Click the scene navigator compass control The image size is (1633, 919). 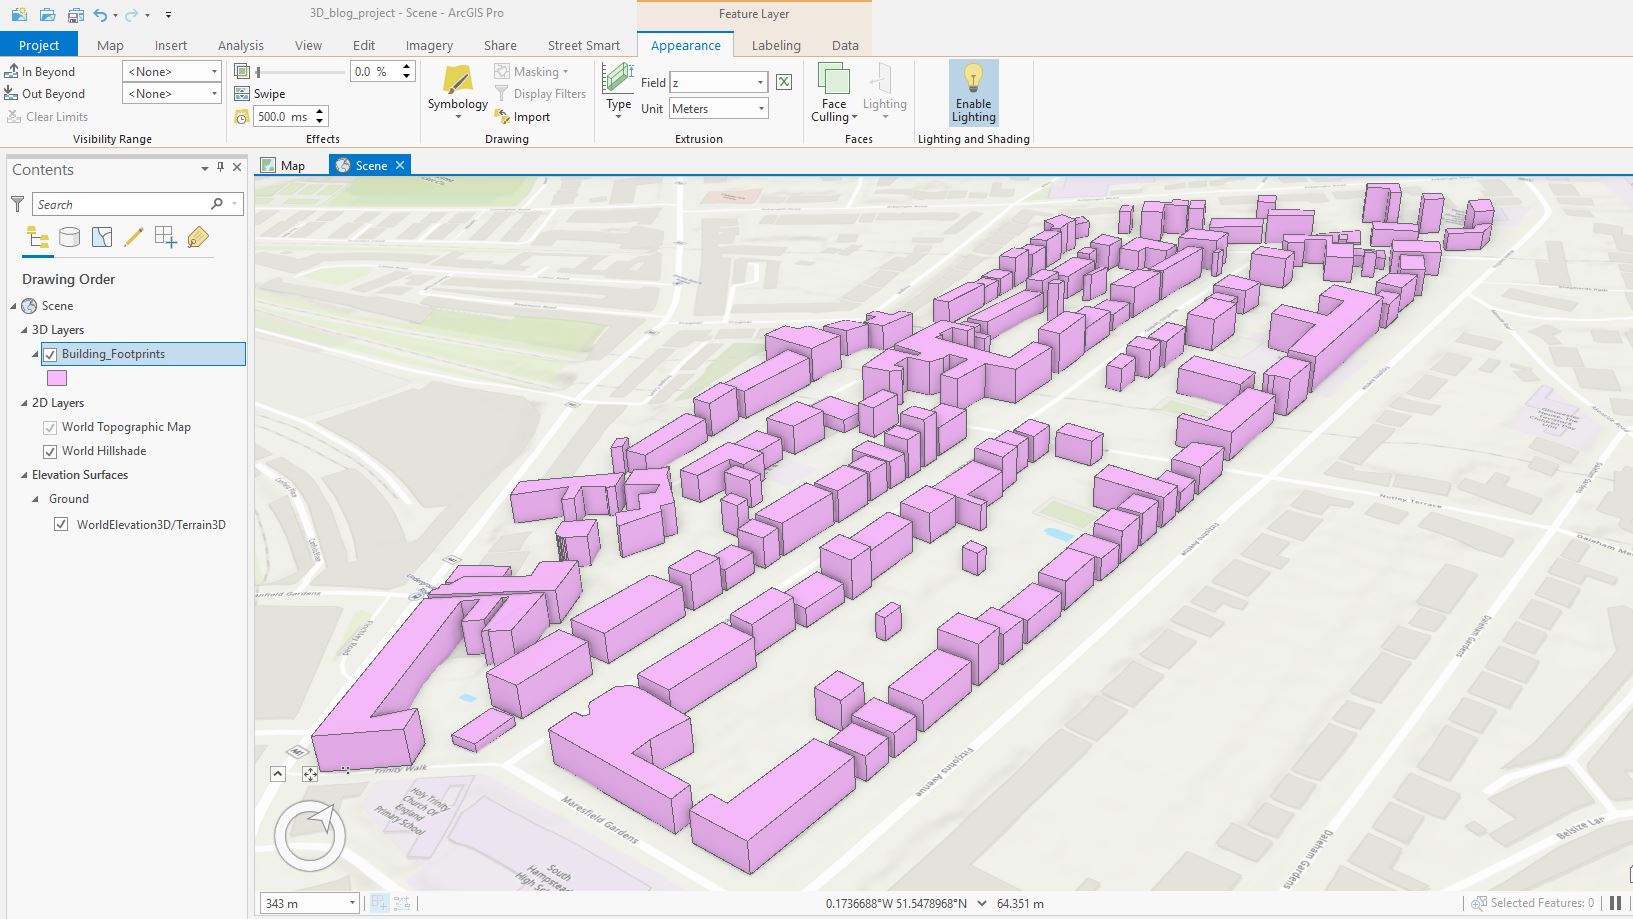(x=310, y=835)
